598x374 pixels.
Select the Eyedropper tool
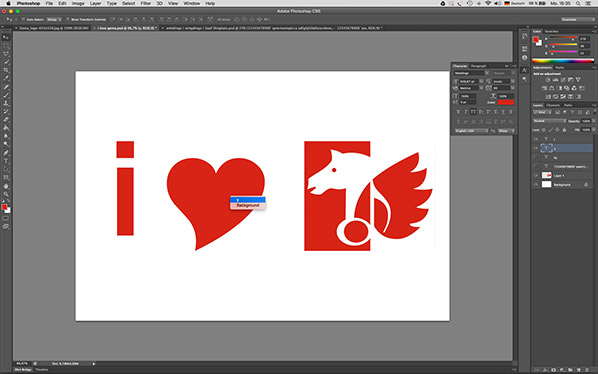coord(6,78)
